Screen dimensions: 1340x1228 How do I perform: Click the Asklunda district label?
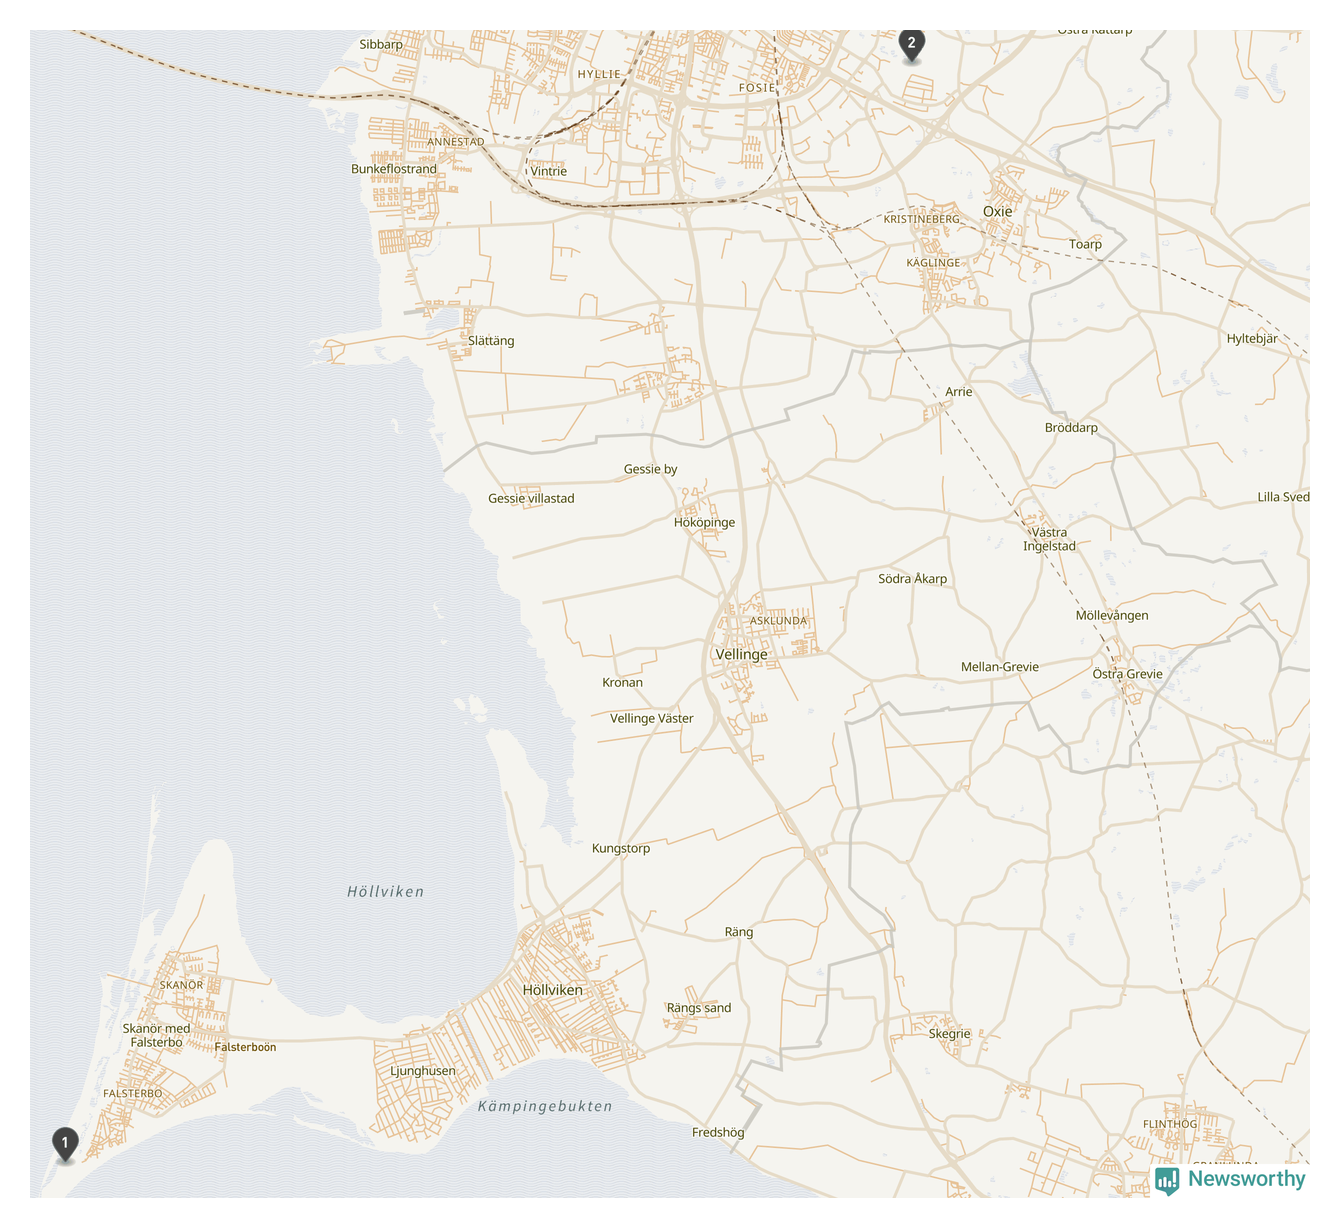(778, 621)
